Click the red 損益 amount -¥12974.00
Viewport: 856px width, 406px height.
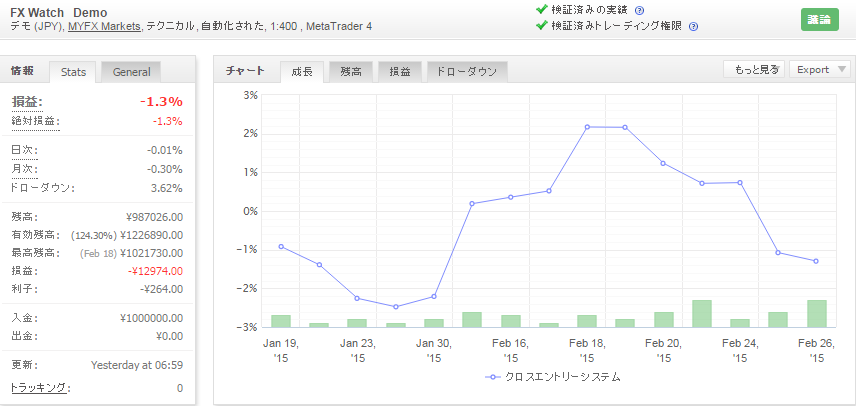tap(154, 271)
